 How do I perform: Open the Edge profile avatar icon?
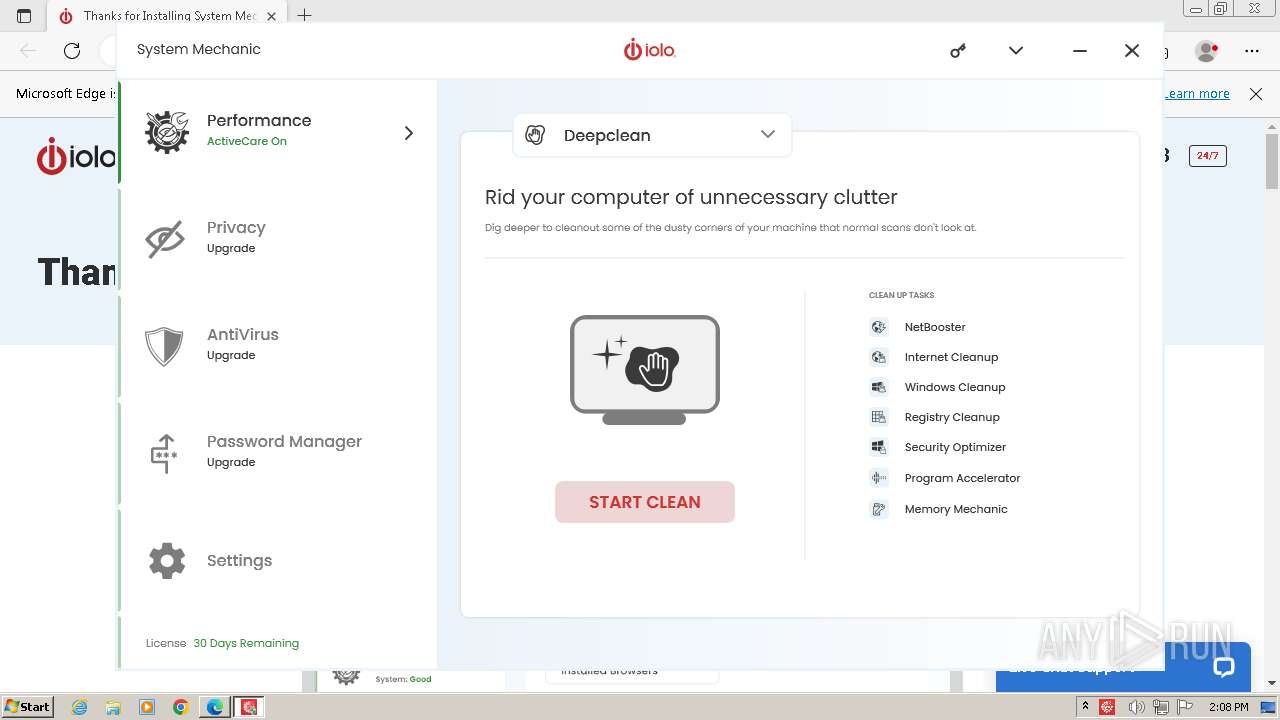1207,50
